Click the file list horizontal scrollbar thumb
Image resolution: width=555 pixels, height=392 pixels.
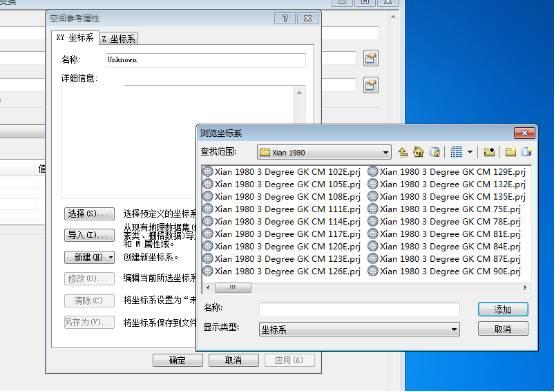coord(233,288)
